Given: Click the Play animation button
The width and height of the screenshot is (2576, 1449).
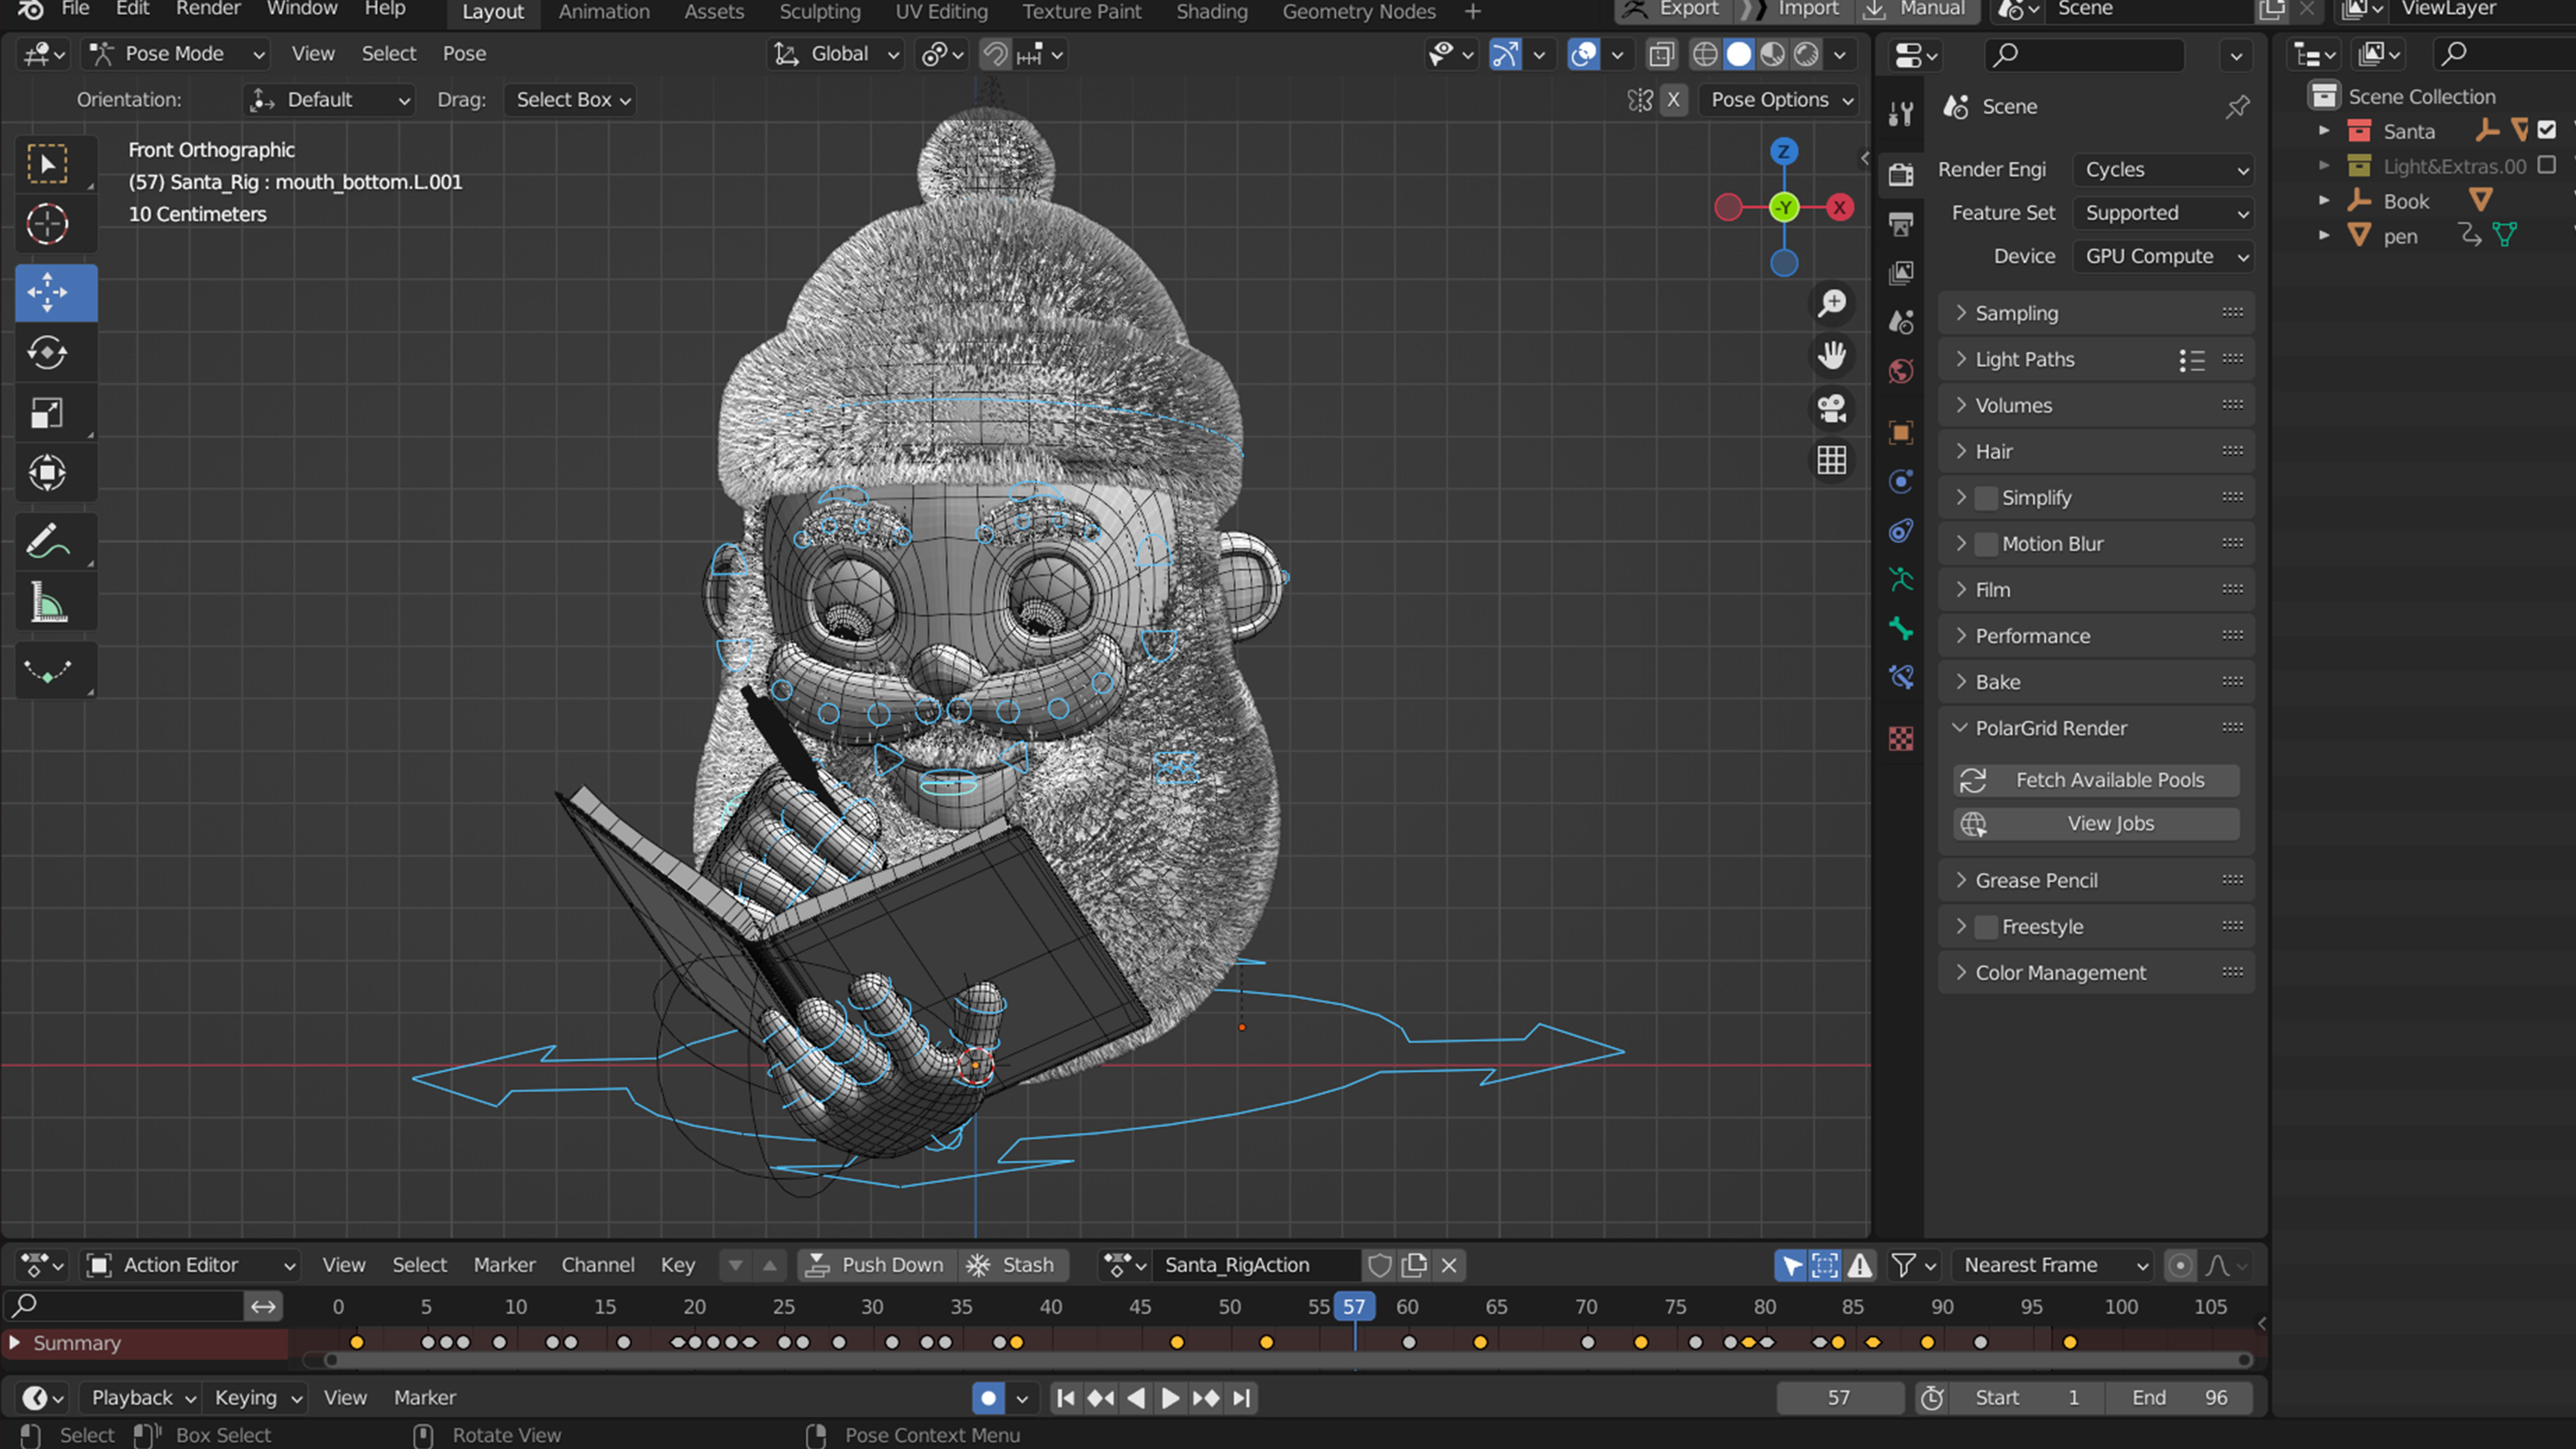Looking at the screenshot, I should 1170,1398.
